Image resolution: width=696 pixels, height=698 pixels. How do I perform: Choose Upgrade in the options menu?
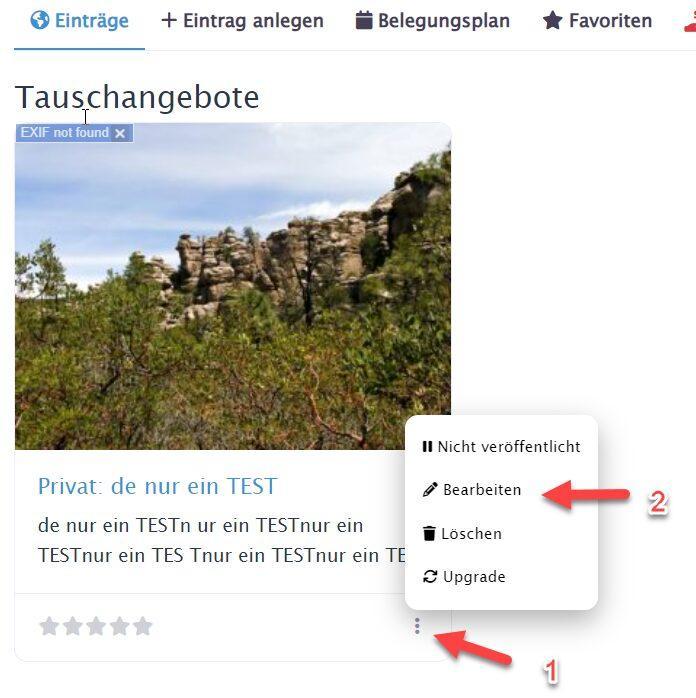point(464,577)
